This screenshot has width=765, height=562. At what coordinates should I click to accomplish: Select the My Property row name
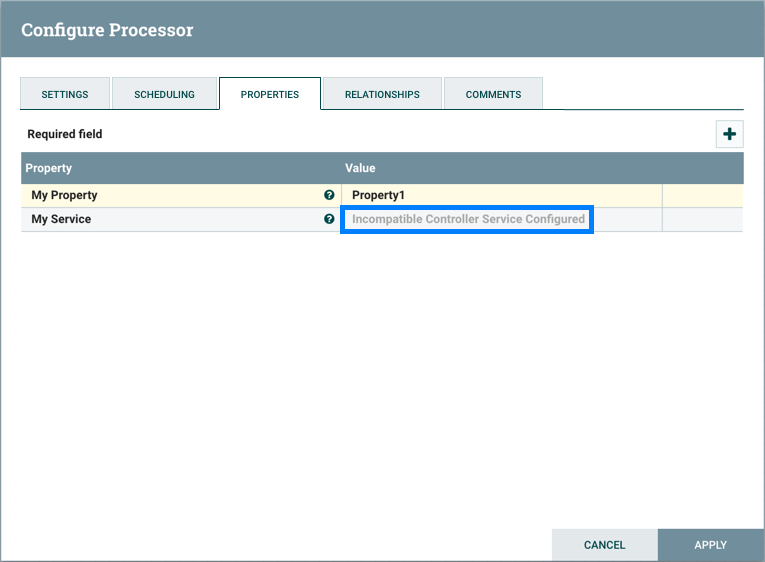point(65,196)
